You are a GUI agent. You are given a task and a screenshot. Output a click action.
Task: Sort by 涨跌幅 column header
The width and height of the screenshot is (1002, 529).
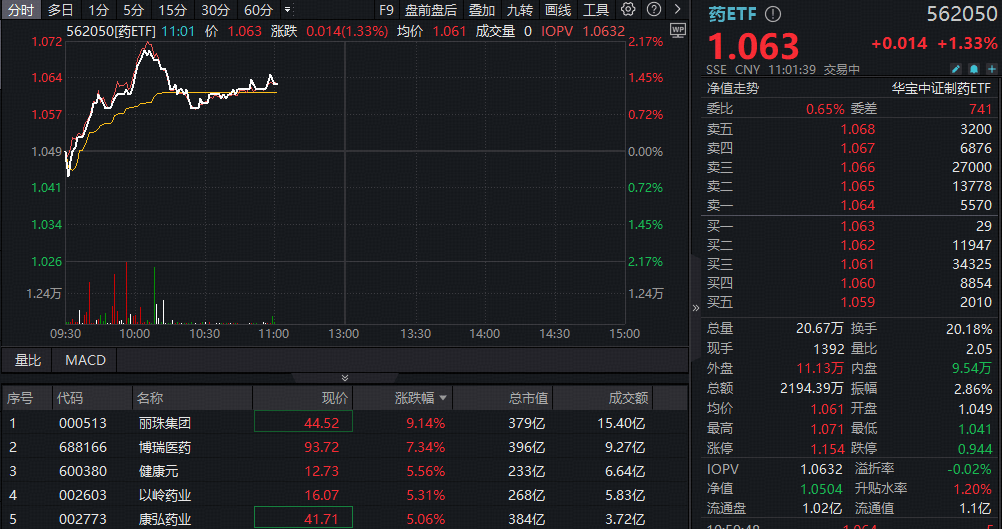coord(420,398)
